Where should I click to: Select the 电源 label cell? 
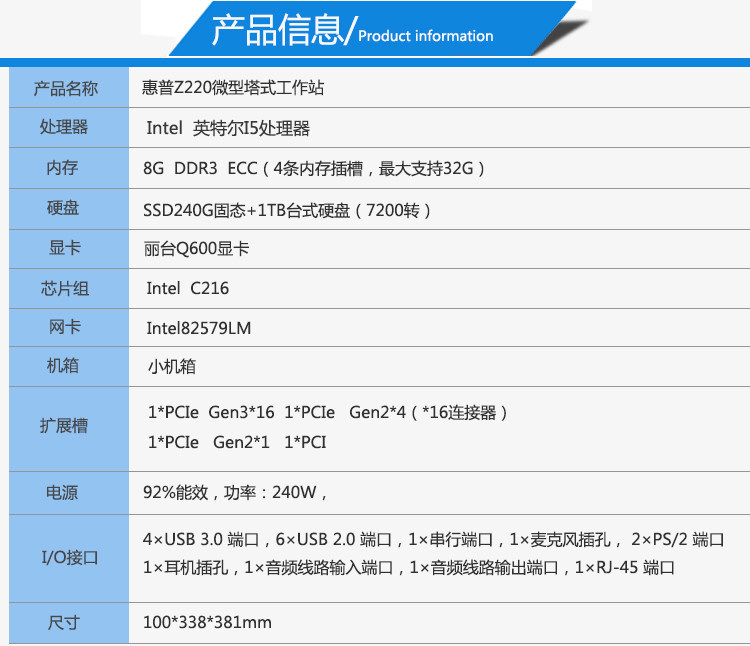tap(69, 493)
